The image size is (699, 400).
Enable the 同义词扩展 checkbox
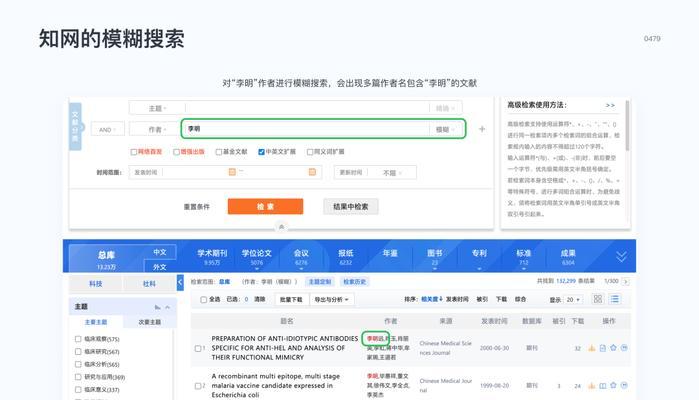pyautogui.click(x=310, y=152)
